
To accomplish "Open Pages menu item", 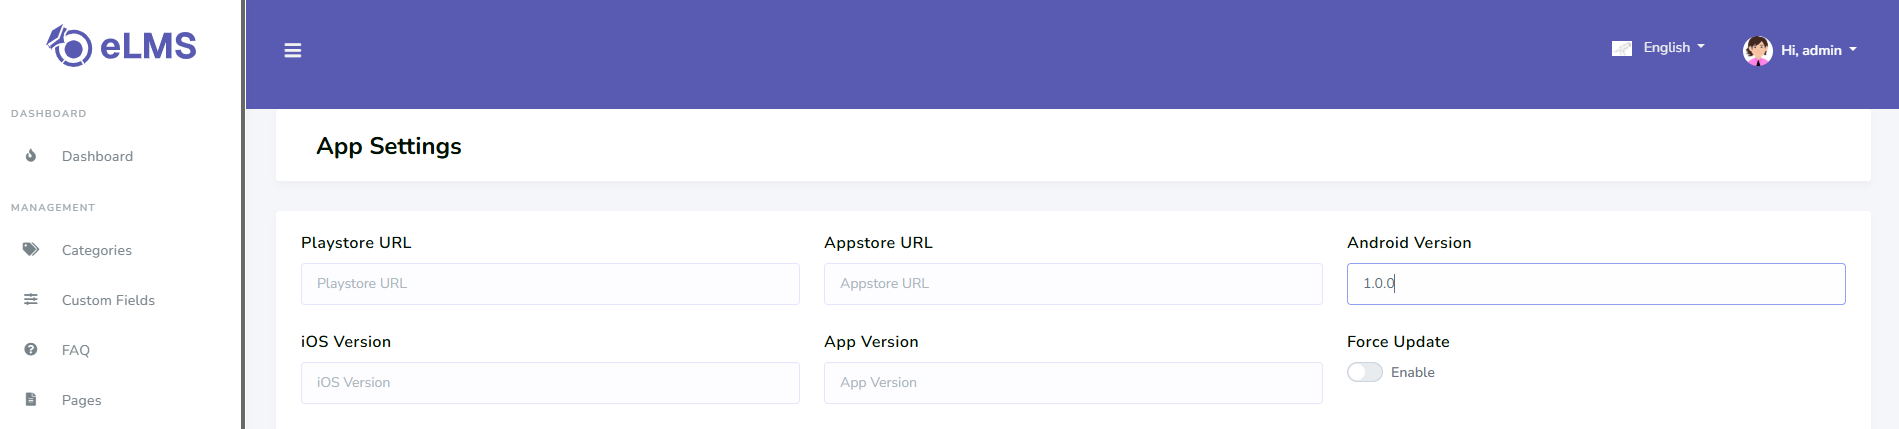I will tap(82, 400).
